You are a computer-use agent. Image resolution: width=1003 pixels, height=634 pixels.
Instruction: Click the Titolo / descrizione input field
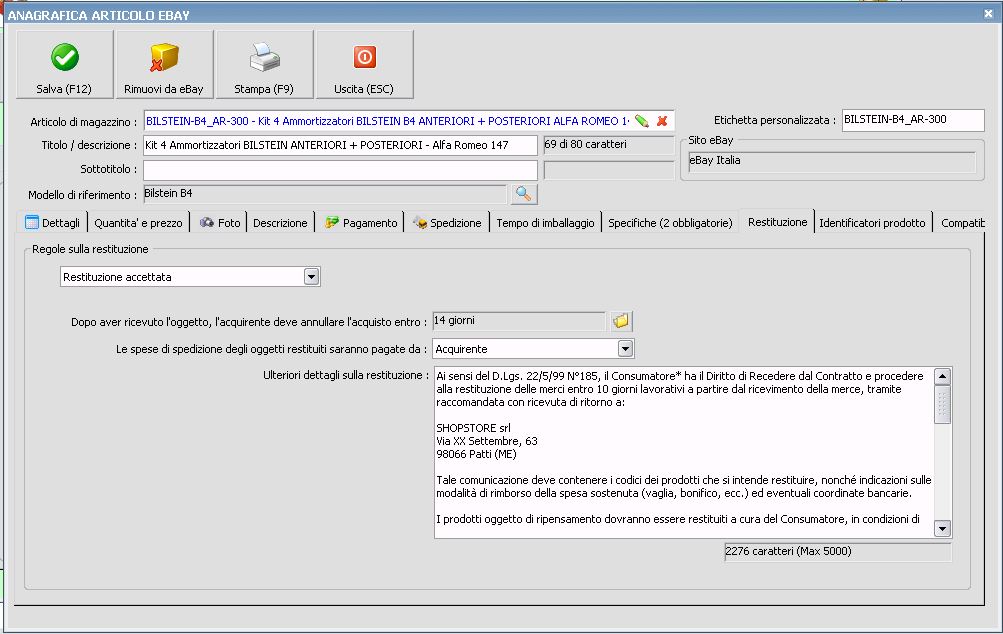pyautogui.click(x=340, y=145)
